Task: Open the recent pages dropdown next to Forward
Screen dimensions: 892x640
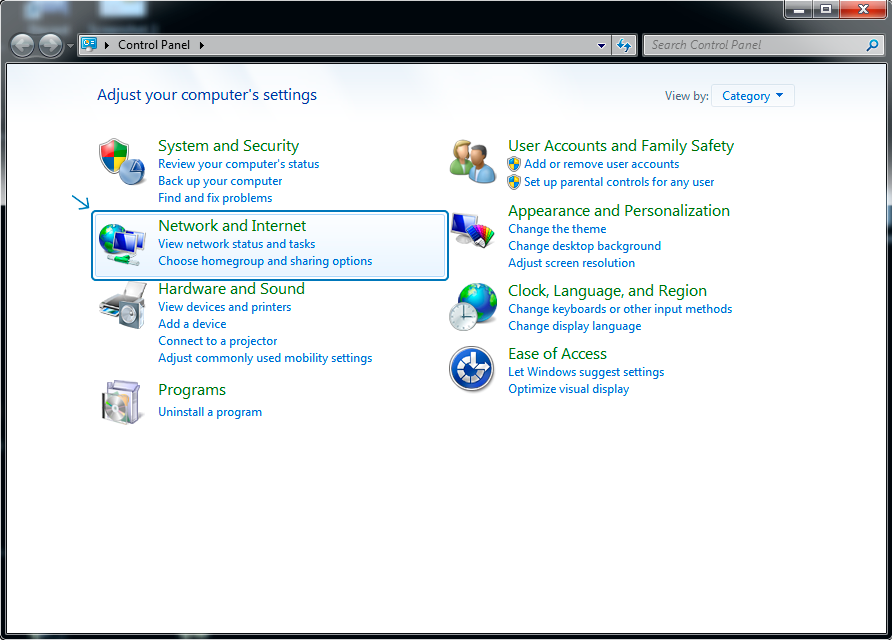Action: coord(70,46)
